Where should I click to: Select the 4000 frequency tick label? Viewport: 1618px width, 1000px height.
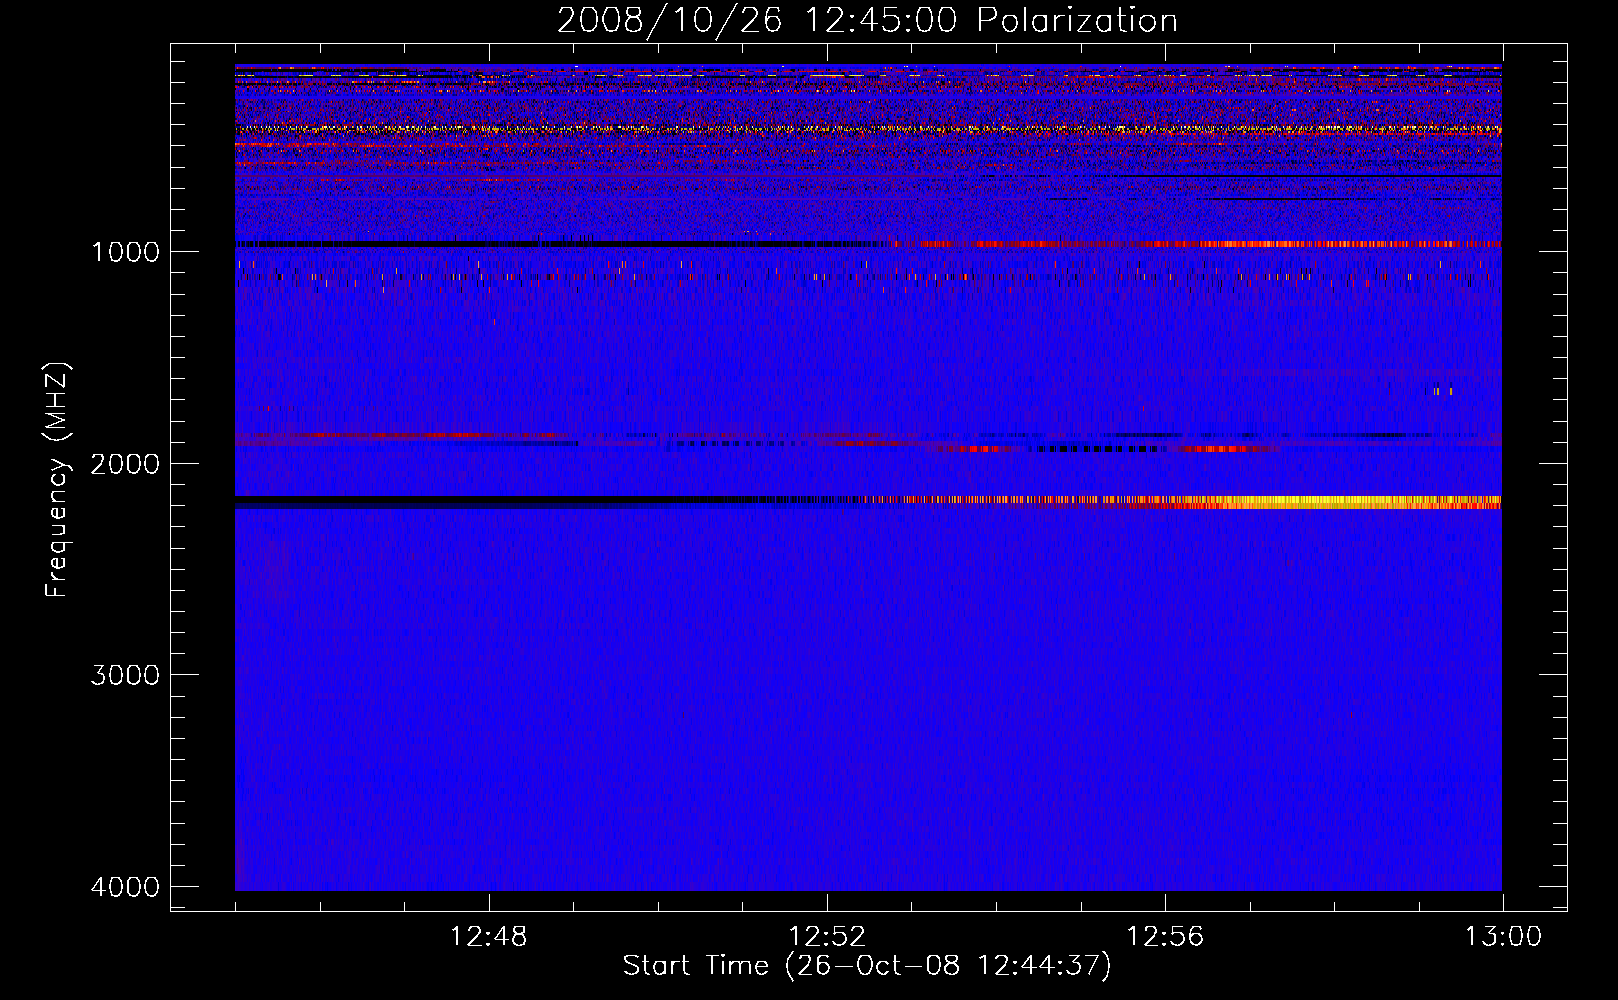[x=125, y=887]
